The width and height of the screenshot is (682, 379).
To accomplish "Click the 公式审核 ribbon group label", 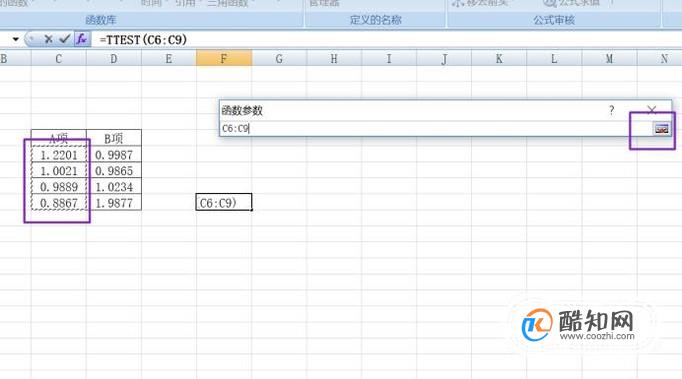I will 554,20.
